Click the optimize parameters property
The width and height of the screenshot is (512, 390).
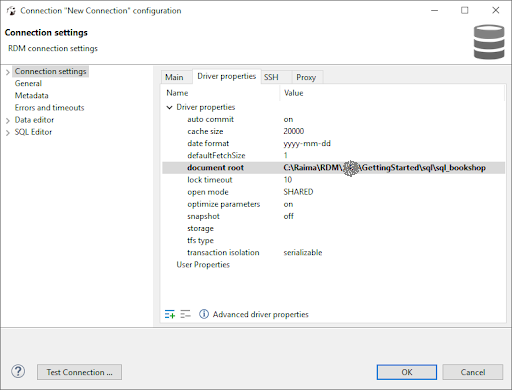(x=224, y=204)
